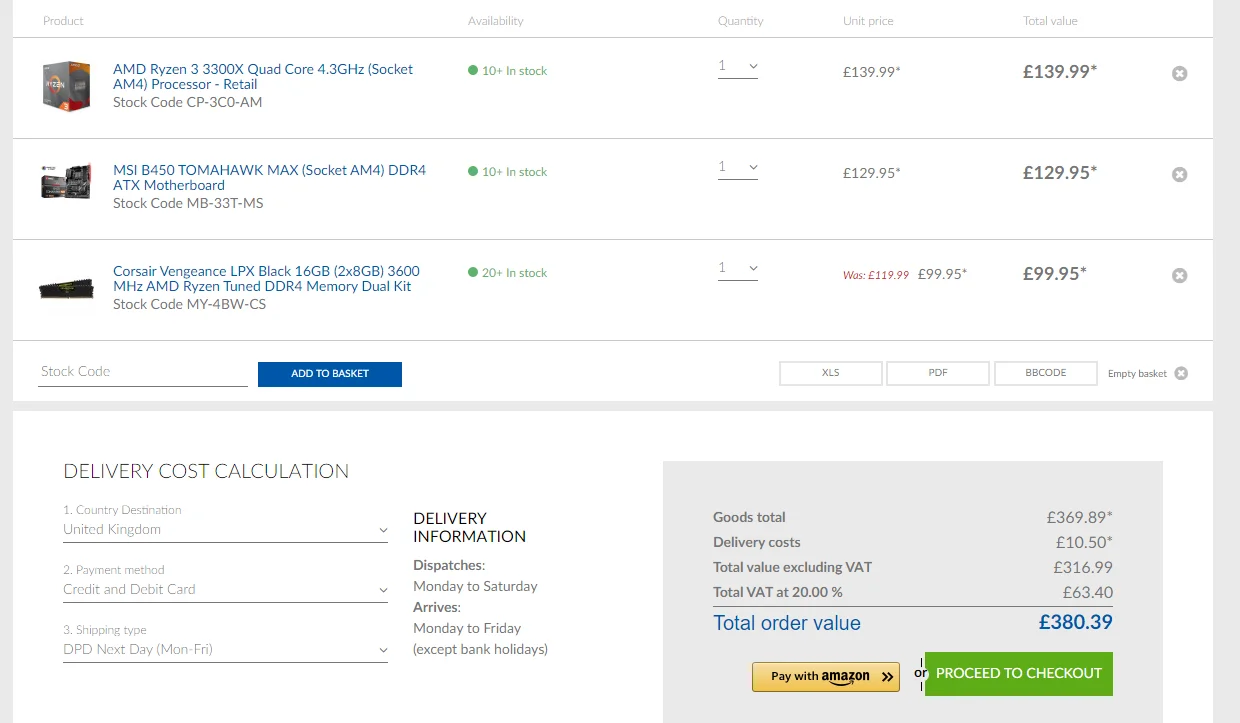Expand the Country Destination dropdown
Image resolution: width=1240 pixels, height=723 pixels.
[x=225, y=530]
